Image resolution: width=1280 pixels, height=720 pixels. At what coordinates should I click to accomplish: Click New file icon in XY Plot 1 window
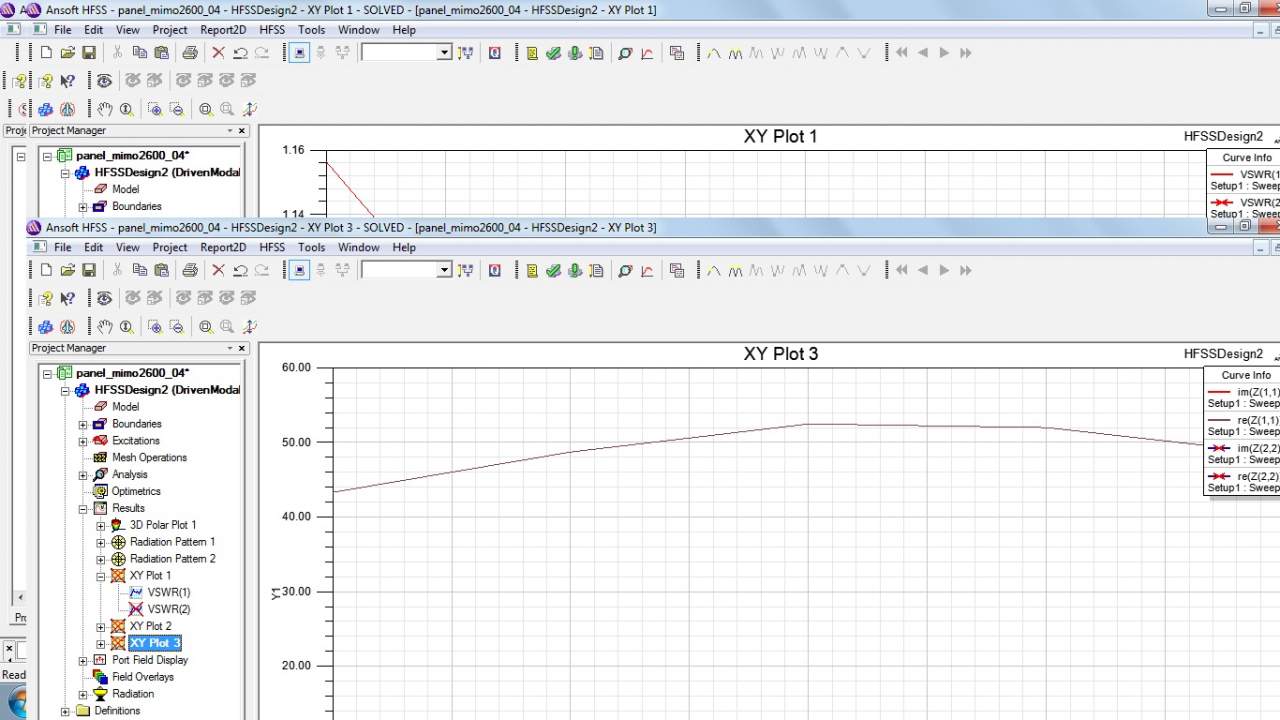click(46, 52)
